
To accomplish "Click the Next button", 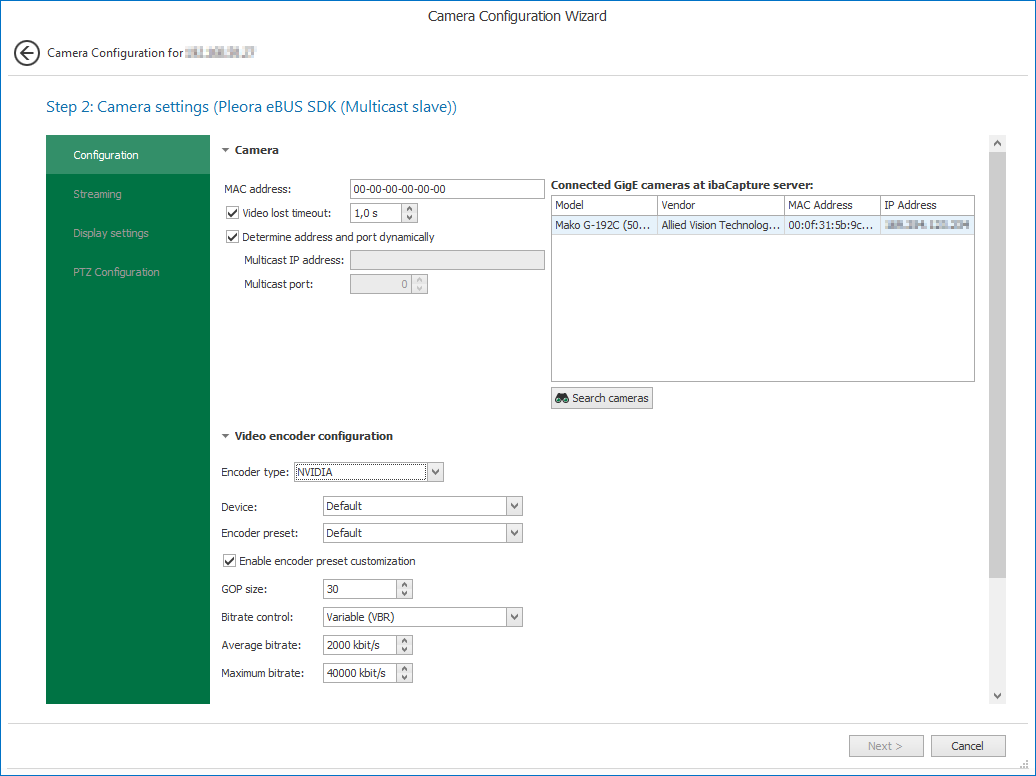I will (x=886, y=746).
